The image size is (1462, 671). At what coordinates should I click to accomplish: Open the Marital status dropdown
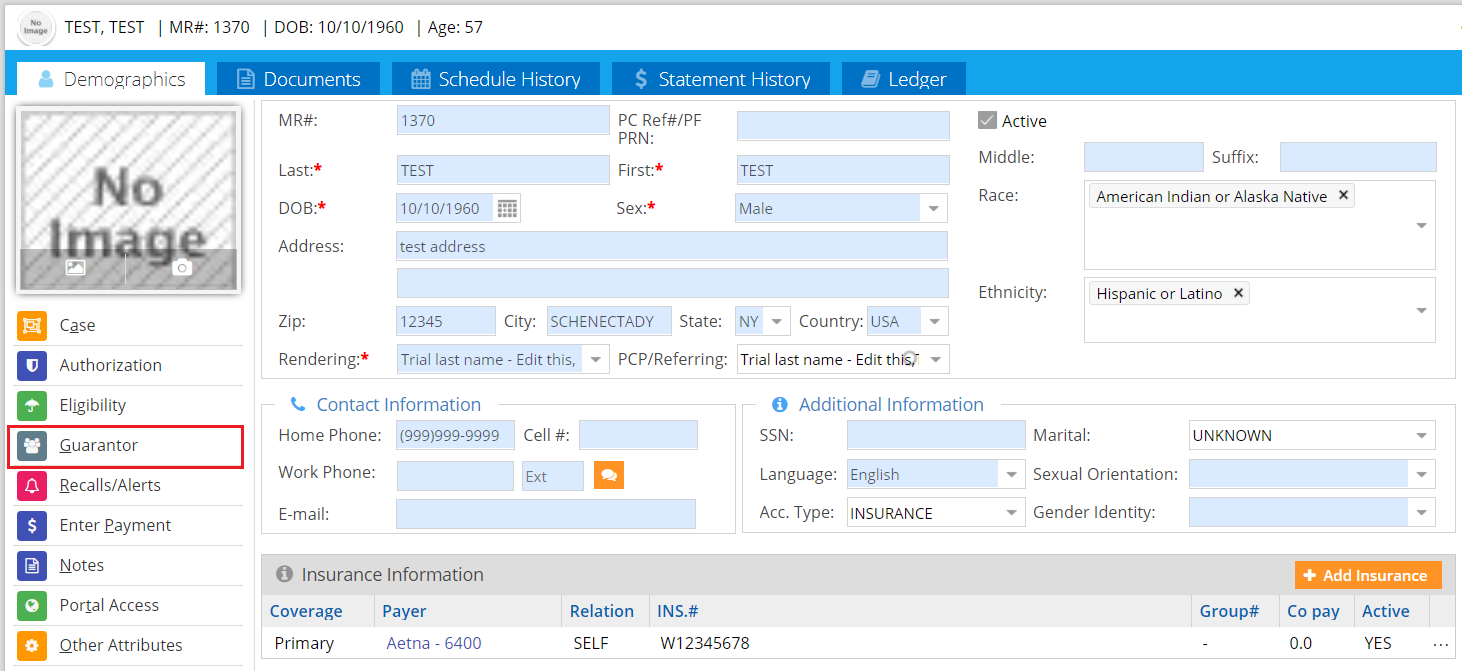pos(1421,436)
